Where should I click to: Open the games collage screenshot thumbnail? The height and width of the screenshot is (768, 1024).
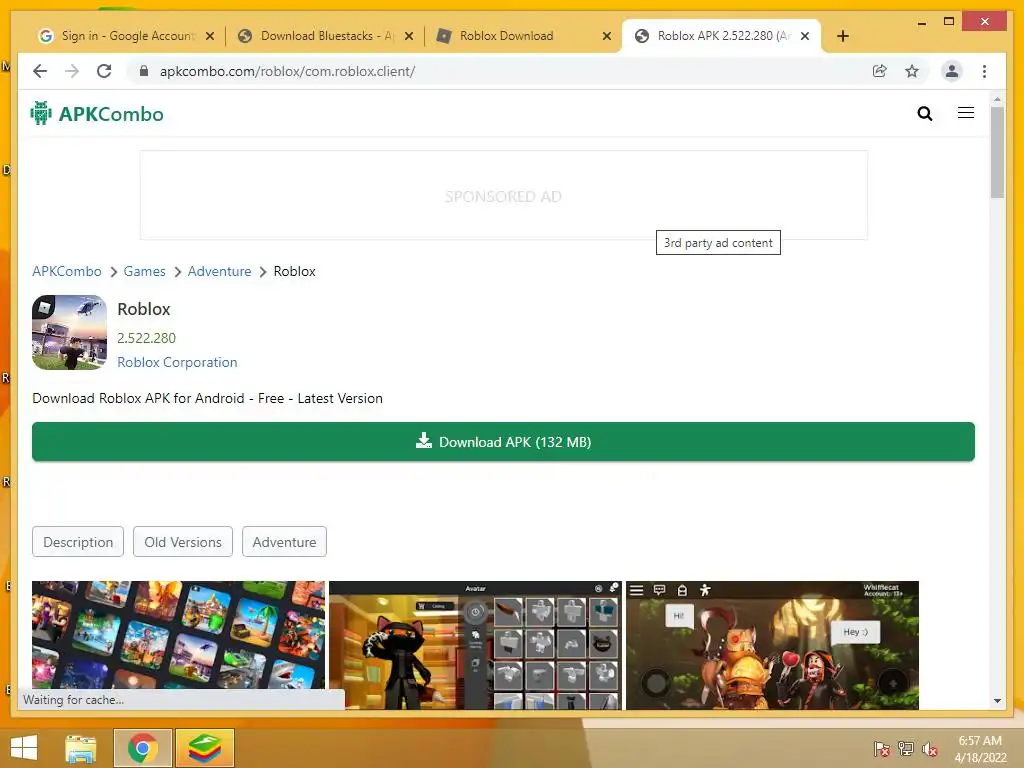(x=178, y=643)
